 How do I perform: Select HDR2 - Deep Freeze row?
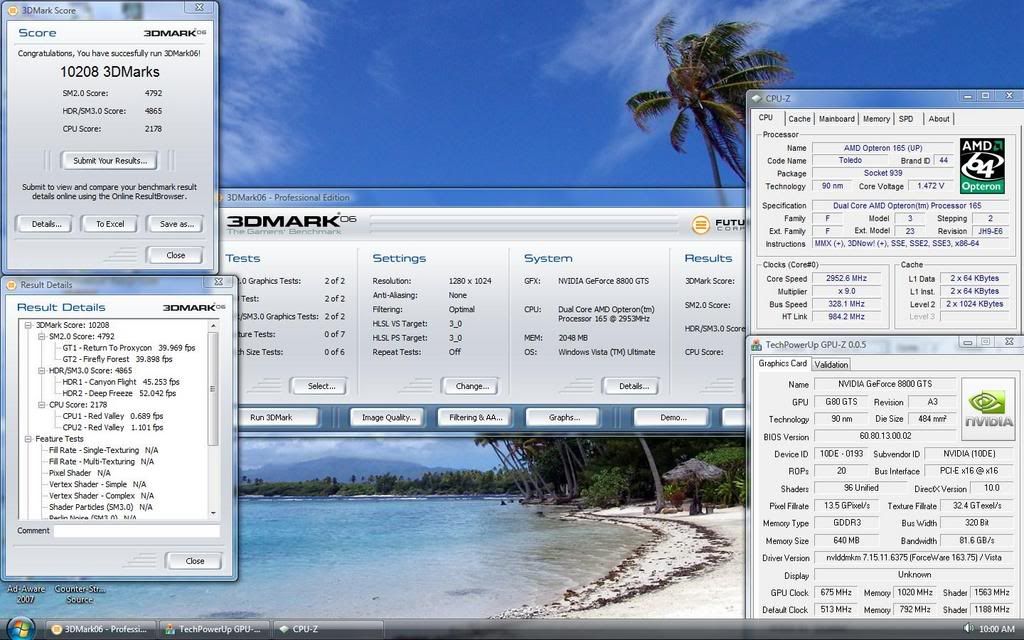coord(119,393)
